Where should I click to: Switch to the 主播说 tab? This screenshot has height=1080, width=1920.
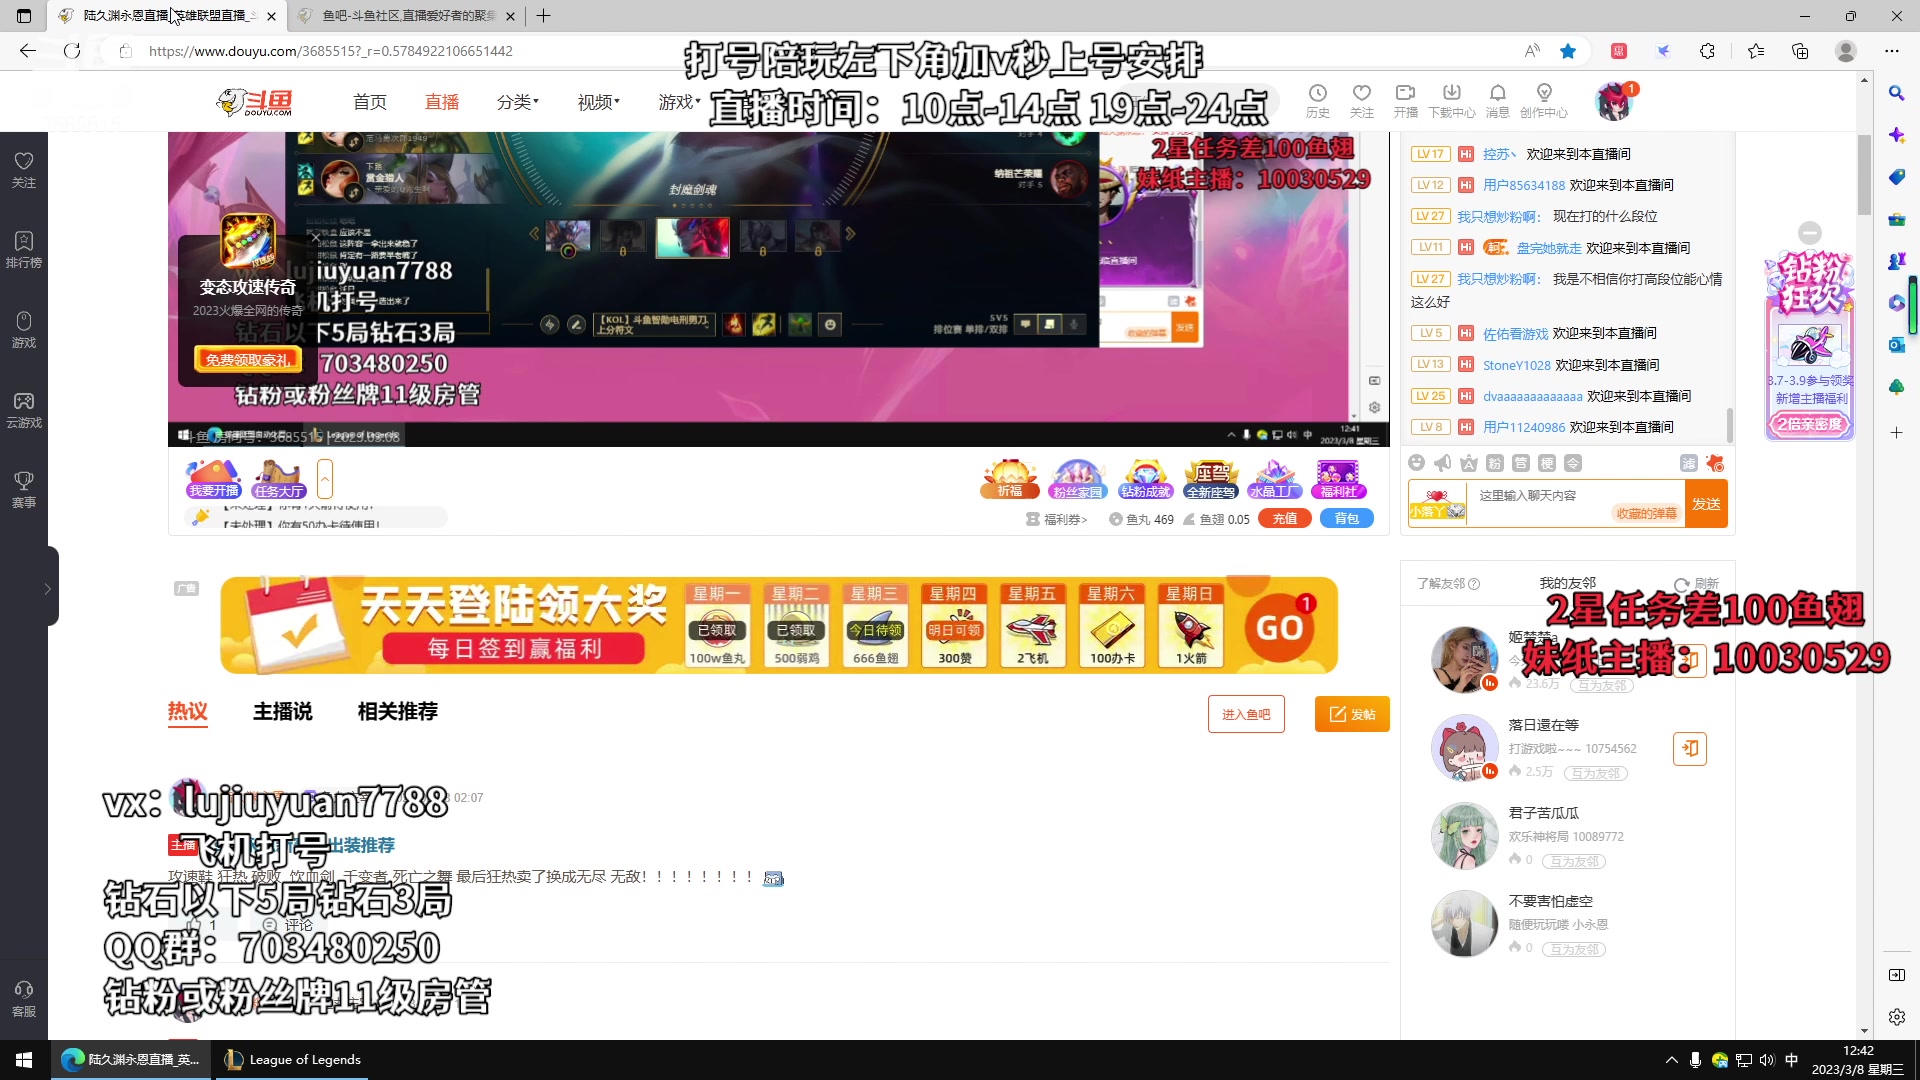click(283, 711)
